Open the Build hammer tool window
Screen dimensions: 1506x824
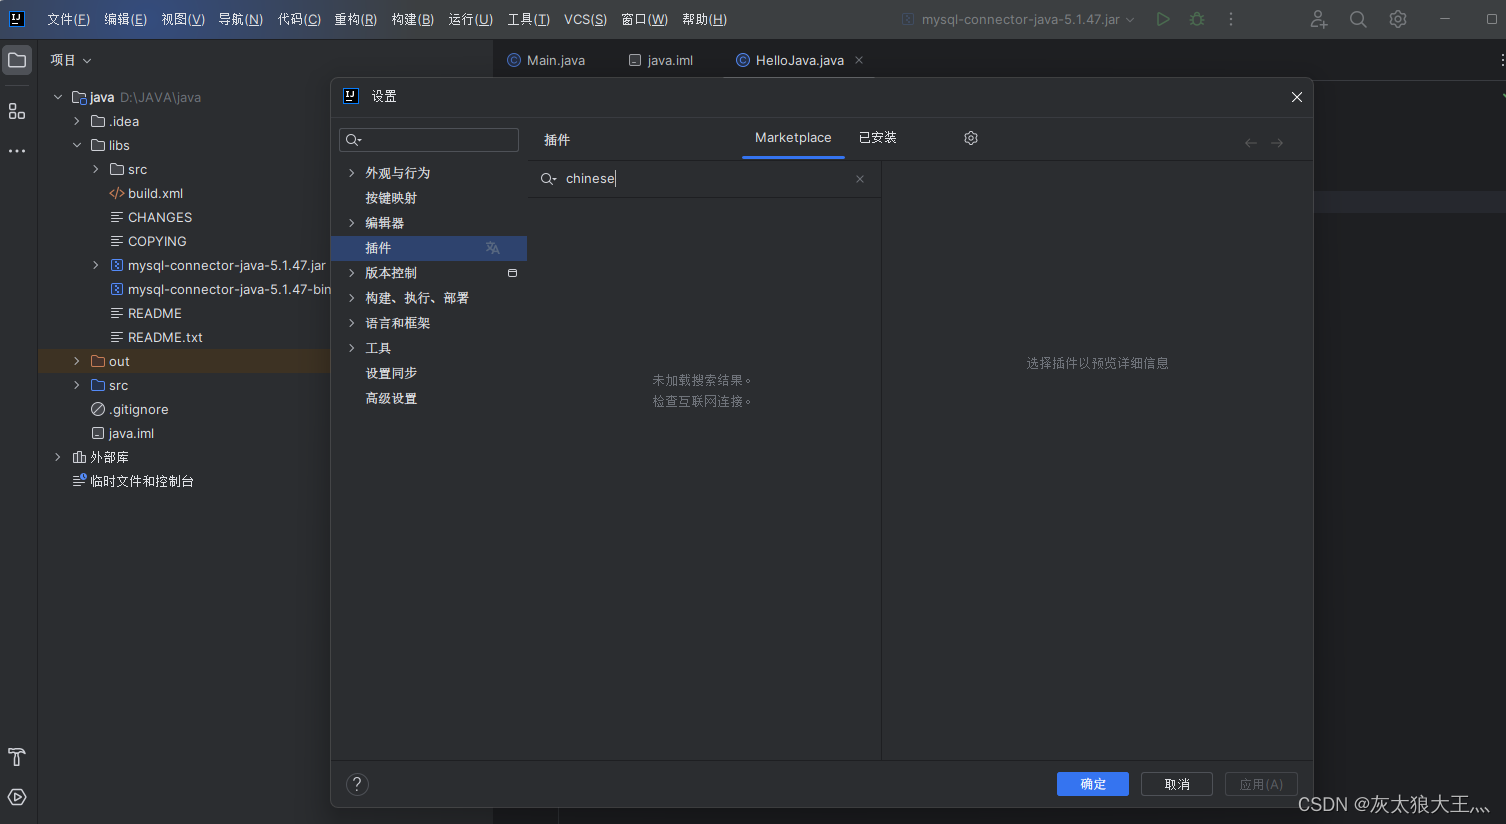tap(16, 757)
